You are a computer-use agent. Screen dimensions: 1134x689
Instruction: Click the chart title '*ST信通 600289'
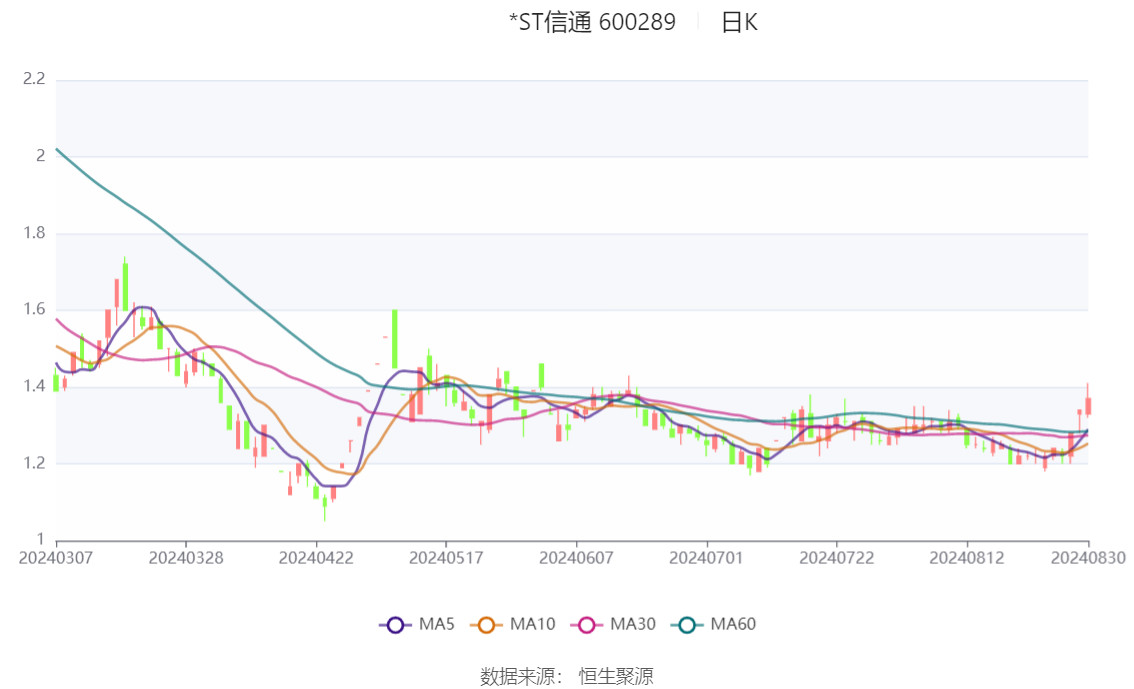coord(592,22)
